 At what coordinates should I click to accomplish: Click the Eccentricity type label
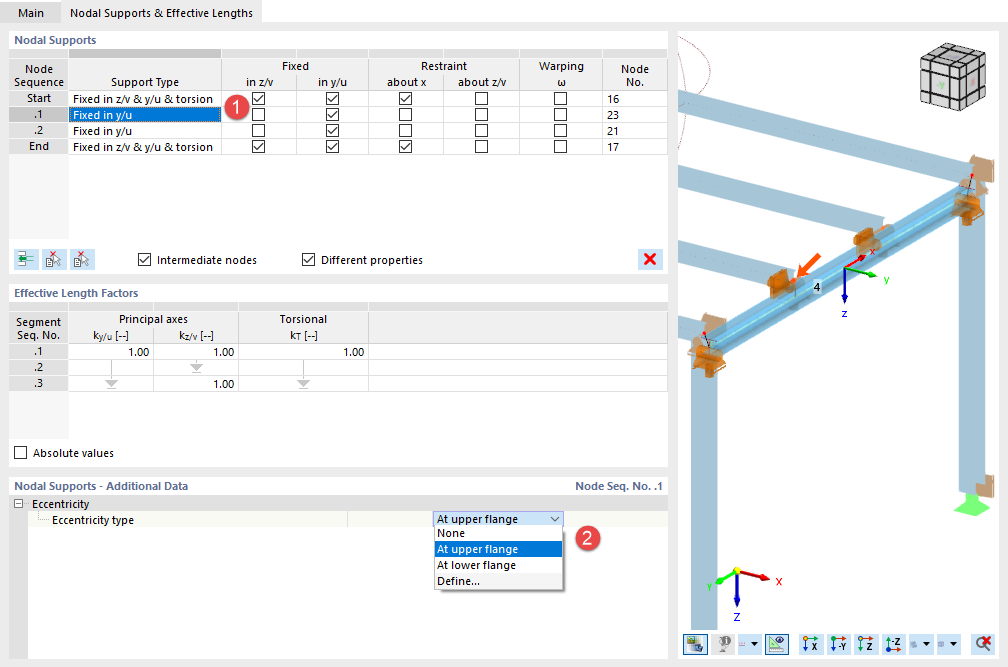pos(93,520)
